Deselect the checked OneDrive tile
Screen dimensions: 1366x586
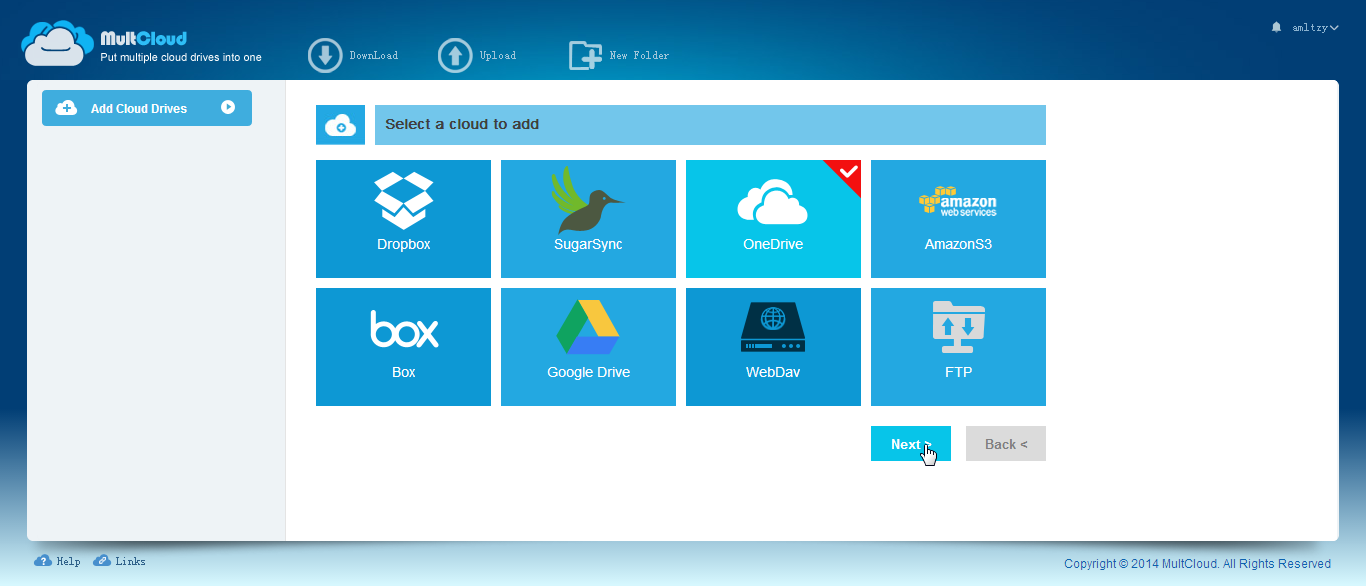[x=773, y=218]
